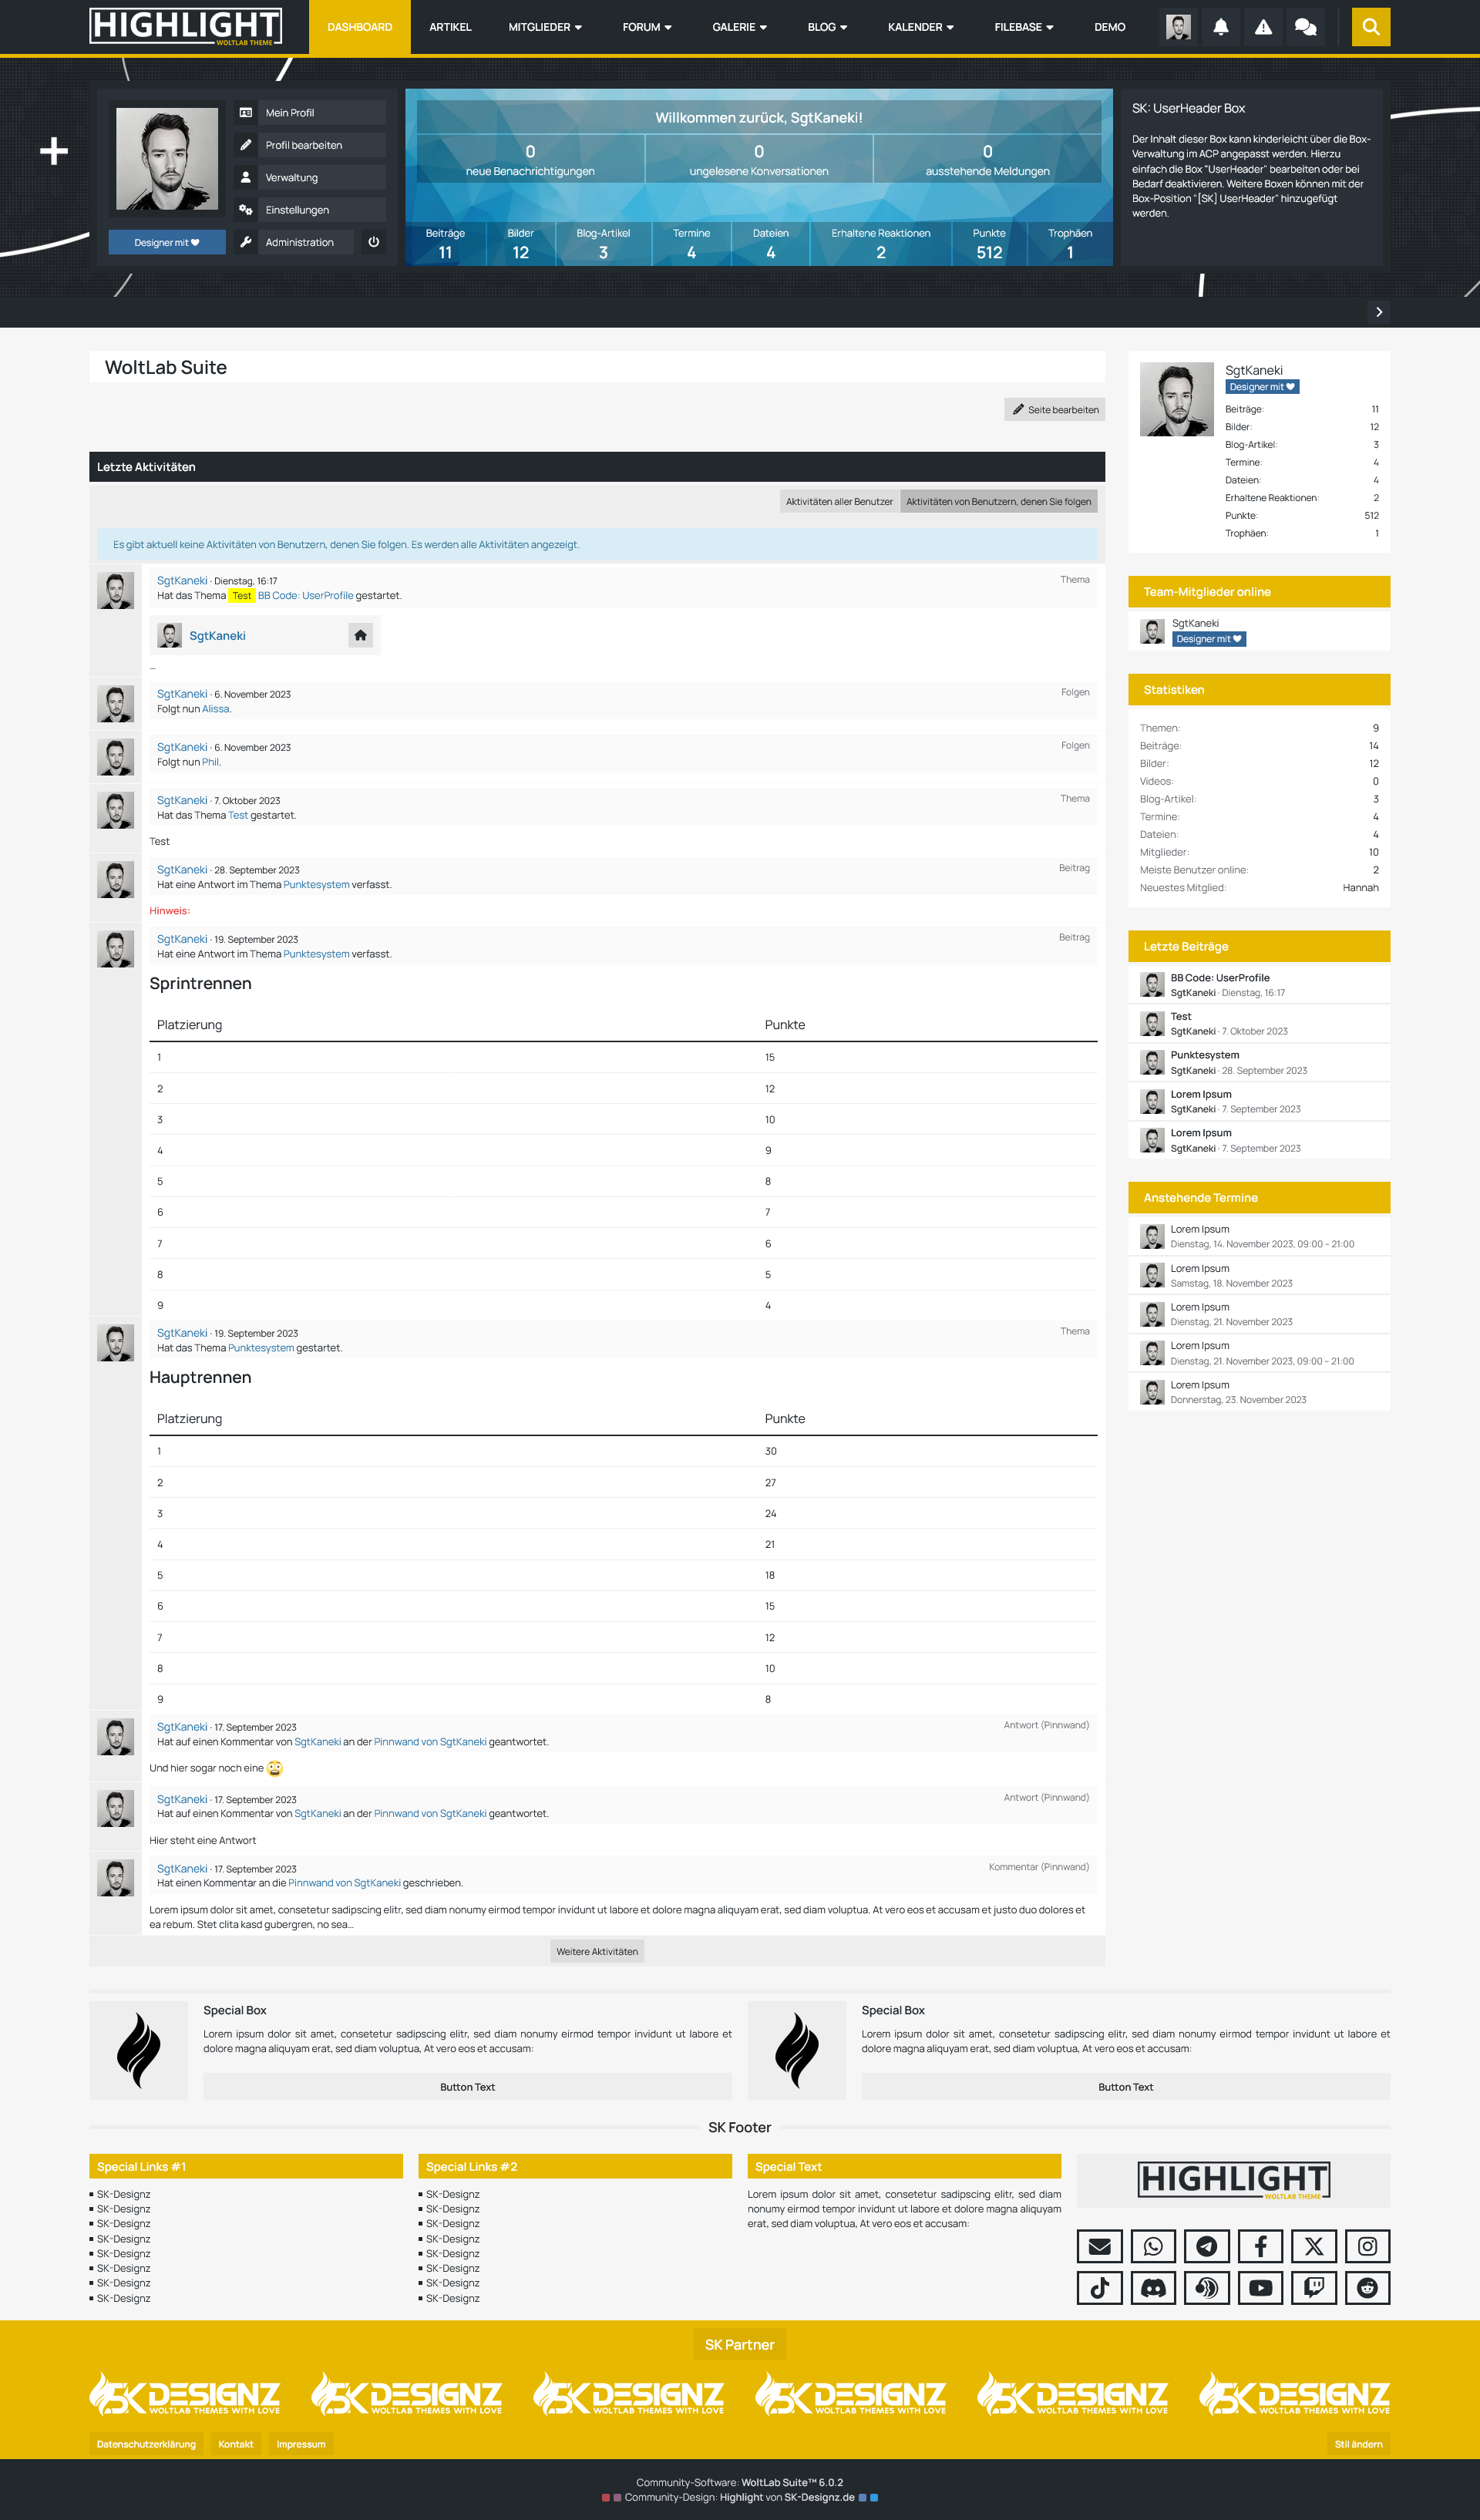Click the logout power icon
Image resolution: width=1480 pixels, height=2520 pixels.
tap(373, 242)
